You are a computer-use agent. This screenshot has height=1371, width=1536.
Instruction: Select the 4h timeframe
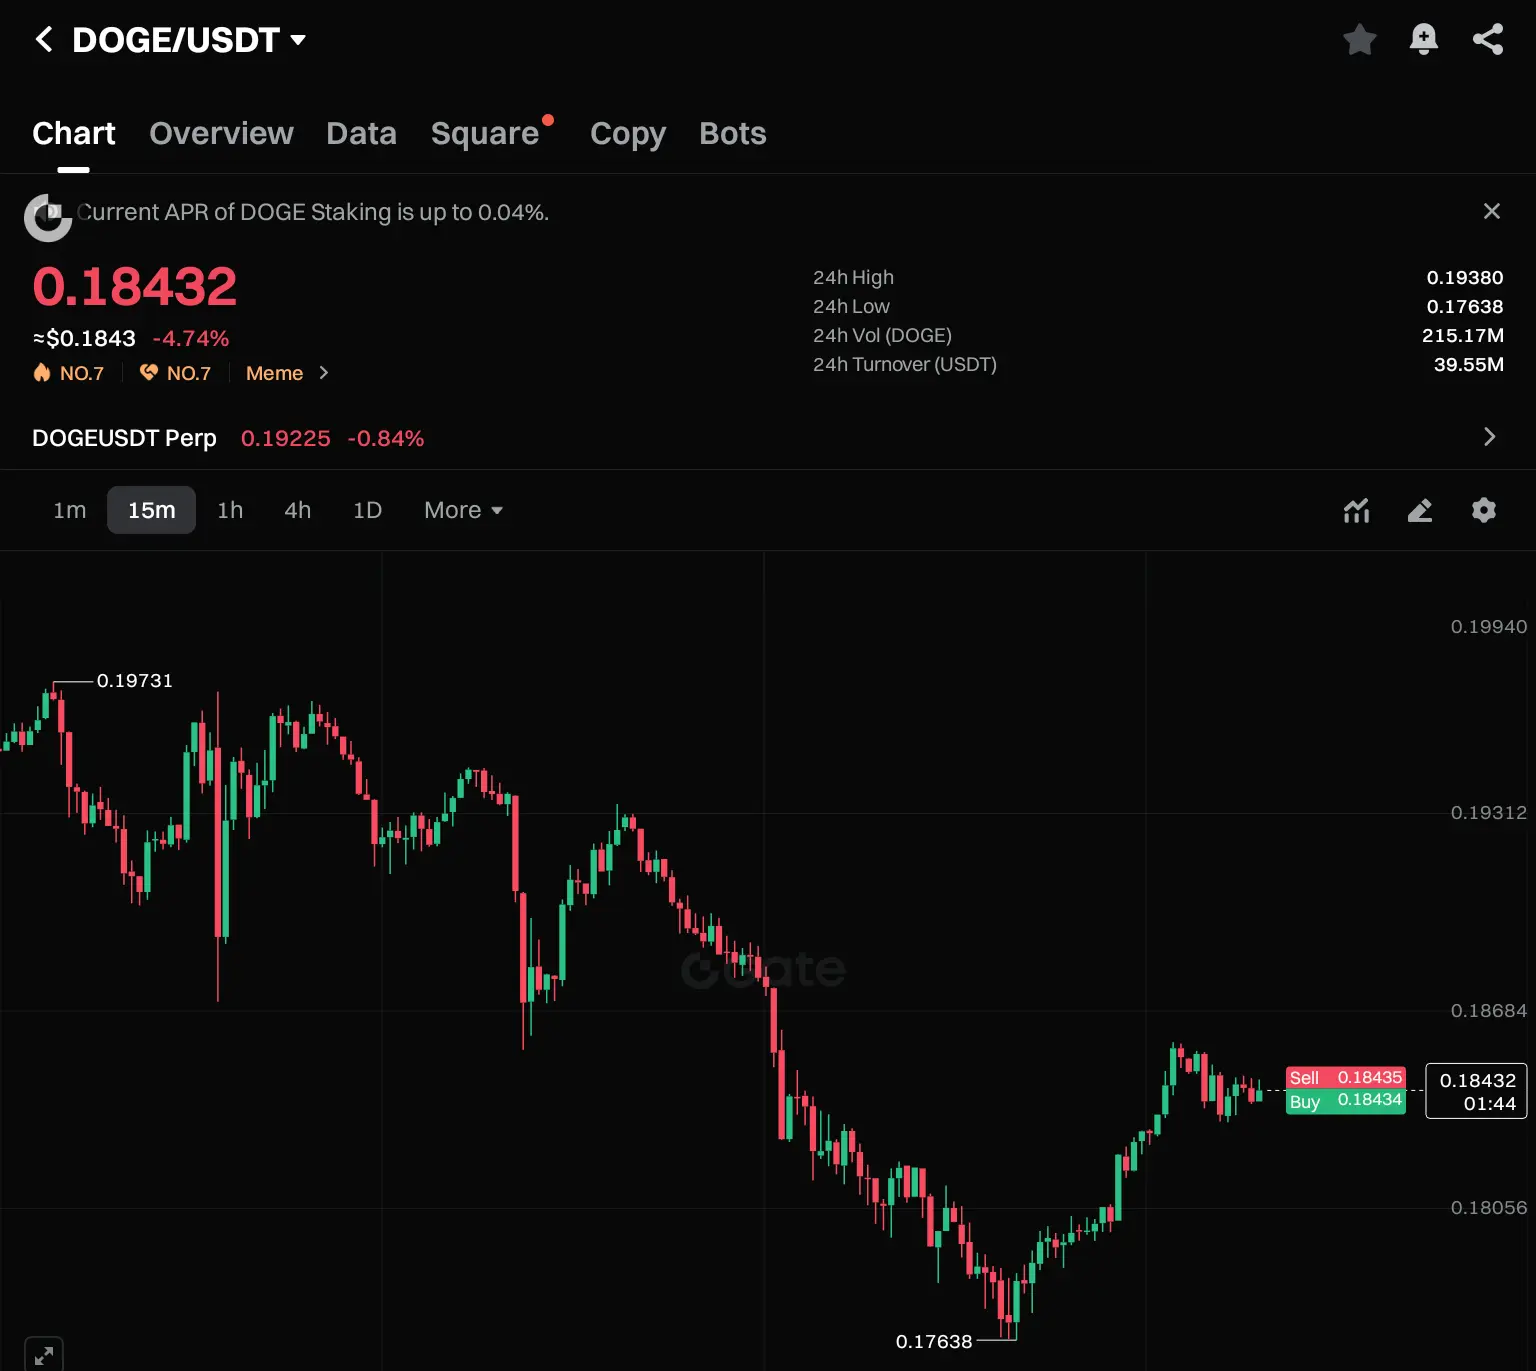[x=298, y=510]
